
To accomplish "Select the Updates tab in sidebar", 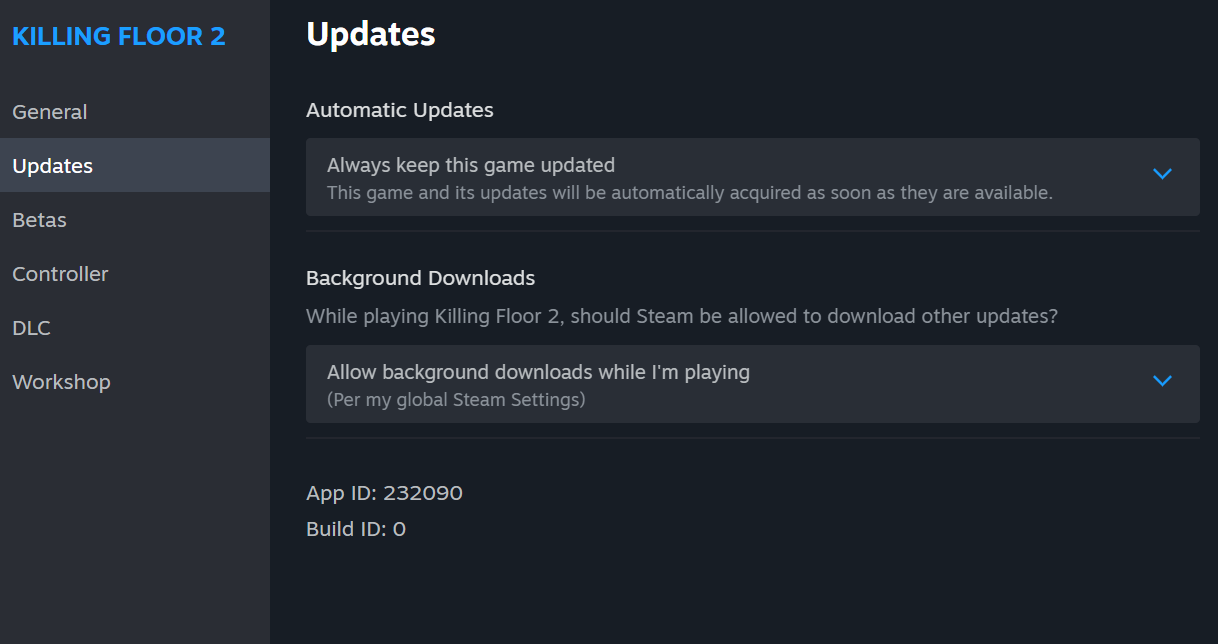I will (x=135, y=166).
